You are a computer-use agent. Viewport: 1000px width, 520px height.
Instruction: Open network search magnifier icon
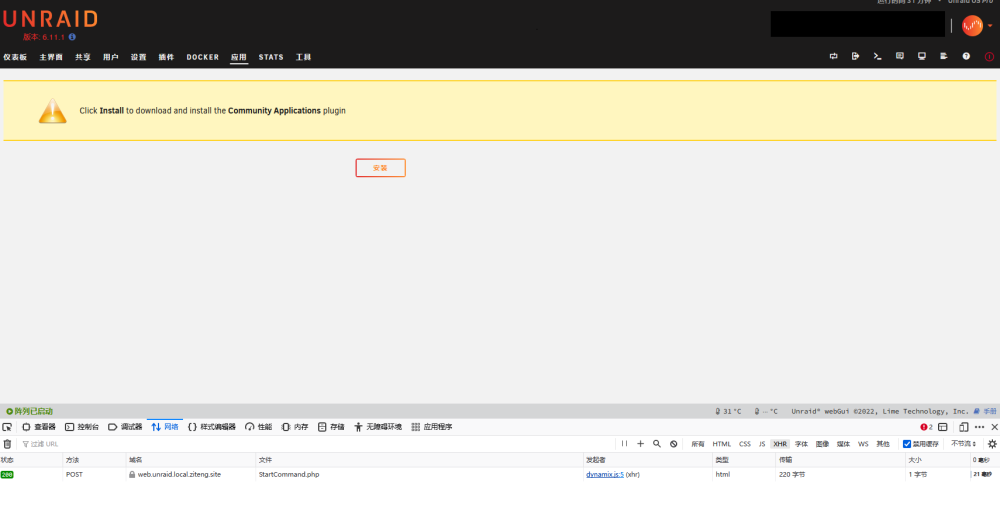[x=657, y=443]
